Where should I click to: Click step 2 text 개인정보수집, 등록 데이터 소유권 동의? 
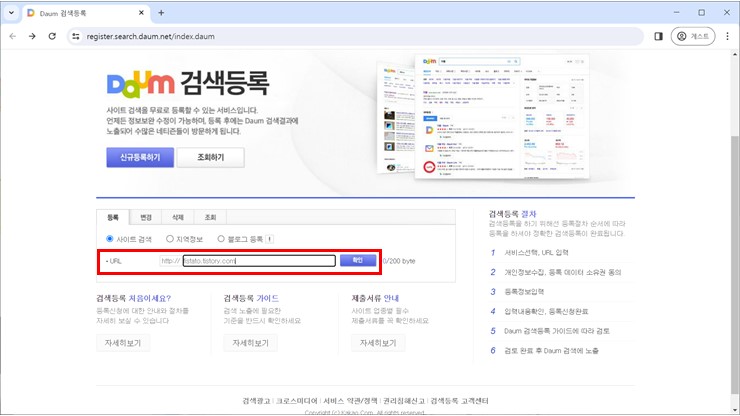click(563, 272)
